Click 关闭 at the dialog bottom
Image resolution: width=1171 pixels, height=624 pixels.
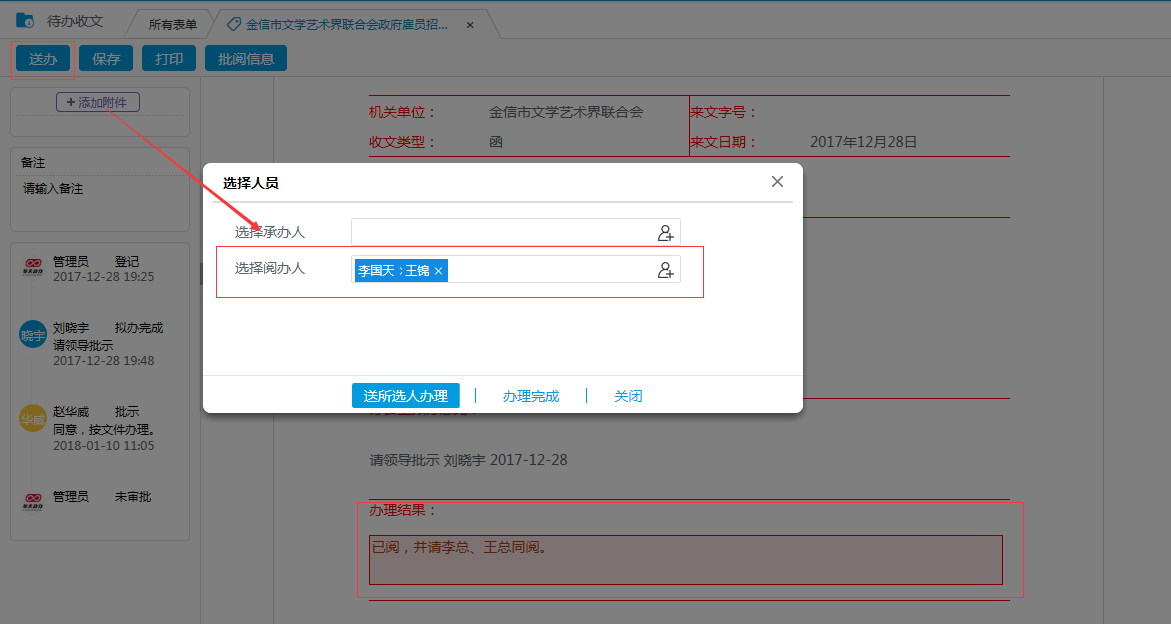click(628, 395)
